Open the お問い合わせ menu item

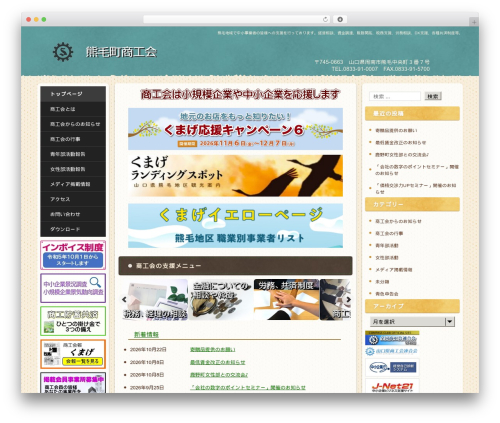pyautogui.click(x=73, y=214)
